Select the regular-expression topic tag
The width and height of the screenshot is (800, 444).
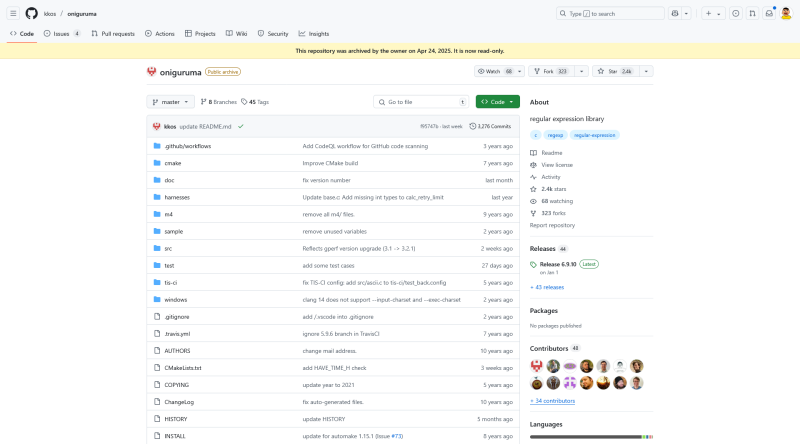594,135
